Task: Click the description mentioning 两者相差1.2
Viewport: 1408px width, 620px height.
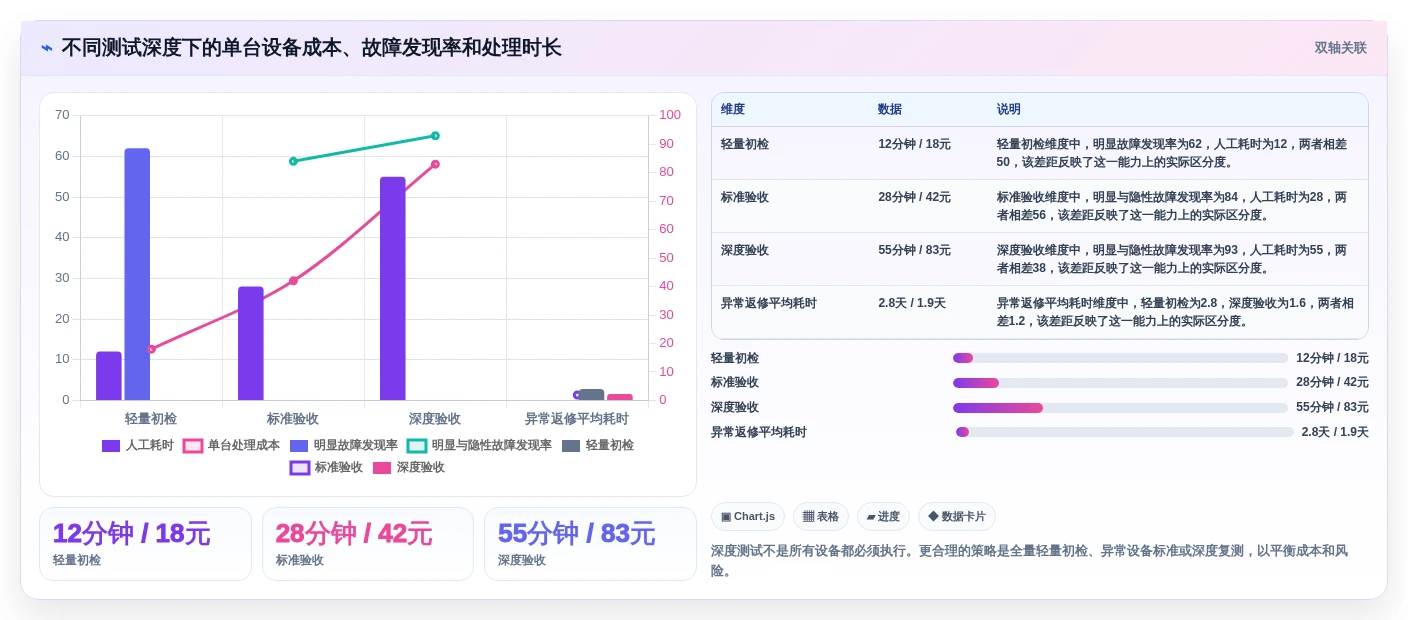Action: coord(1175,312)
